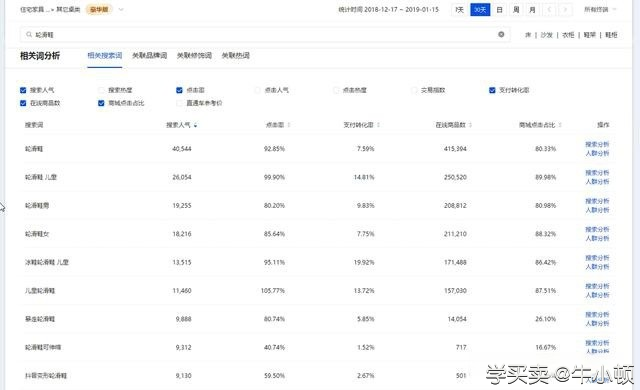Click inside the keyword search input field
Screen dimensions: 640x390
point(264,35)
